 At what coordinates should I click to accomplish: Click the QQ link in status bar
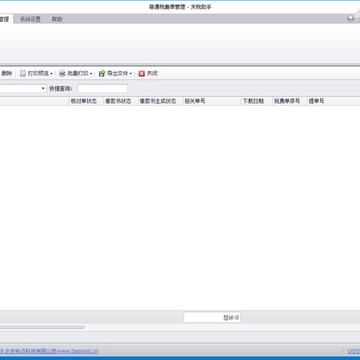(x=354, y=351)
